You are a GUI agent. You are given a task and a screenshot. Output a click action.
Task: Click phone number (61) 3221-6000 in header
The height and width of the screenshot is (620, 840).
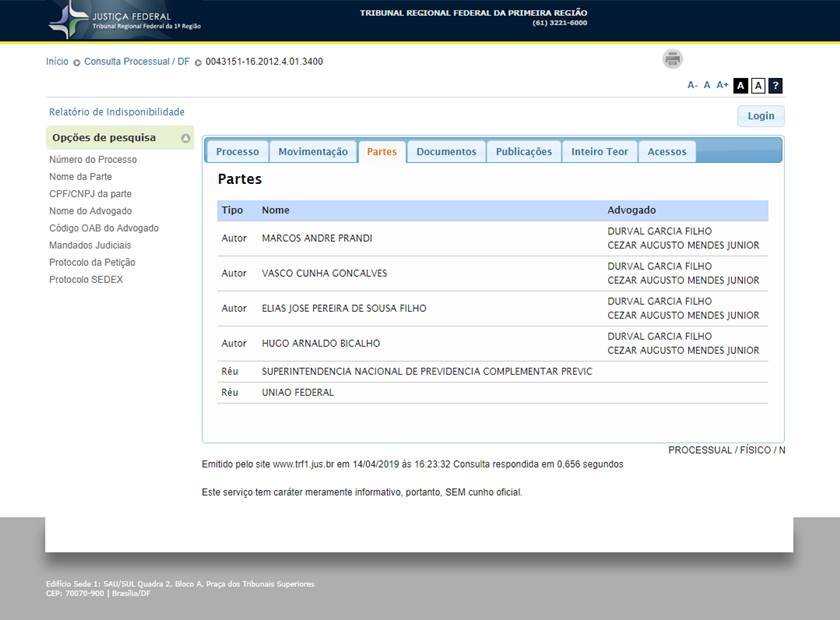coord(560,23)
